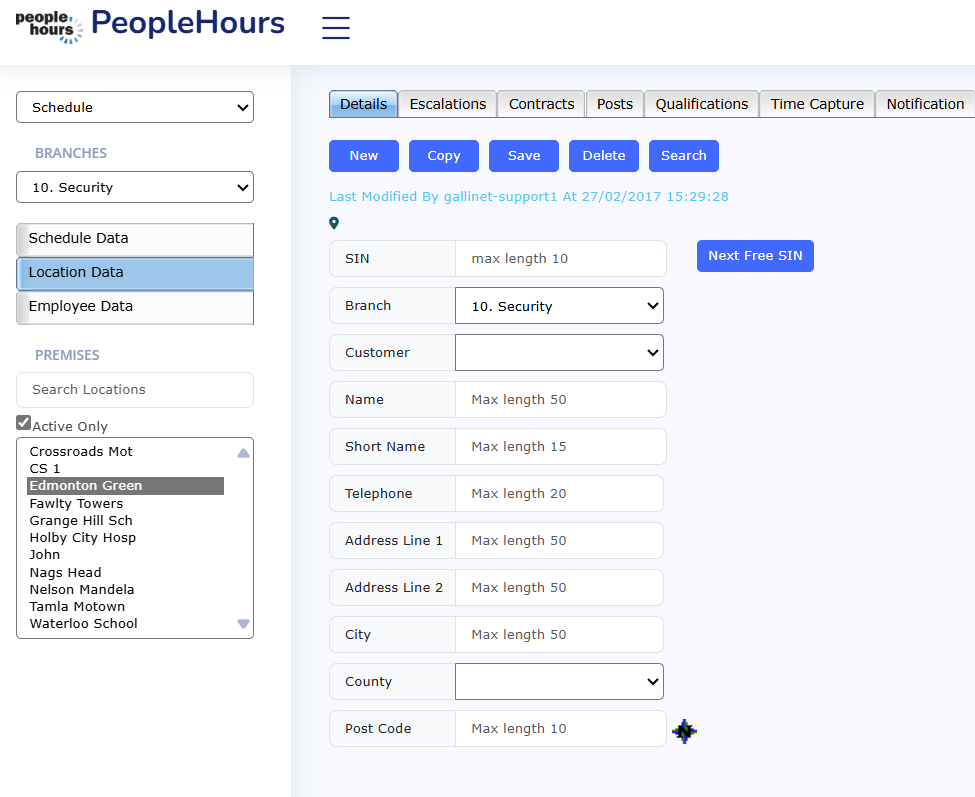Click the compass icon beside Post Code
975x797 pixels.
(684, 731)
